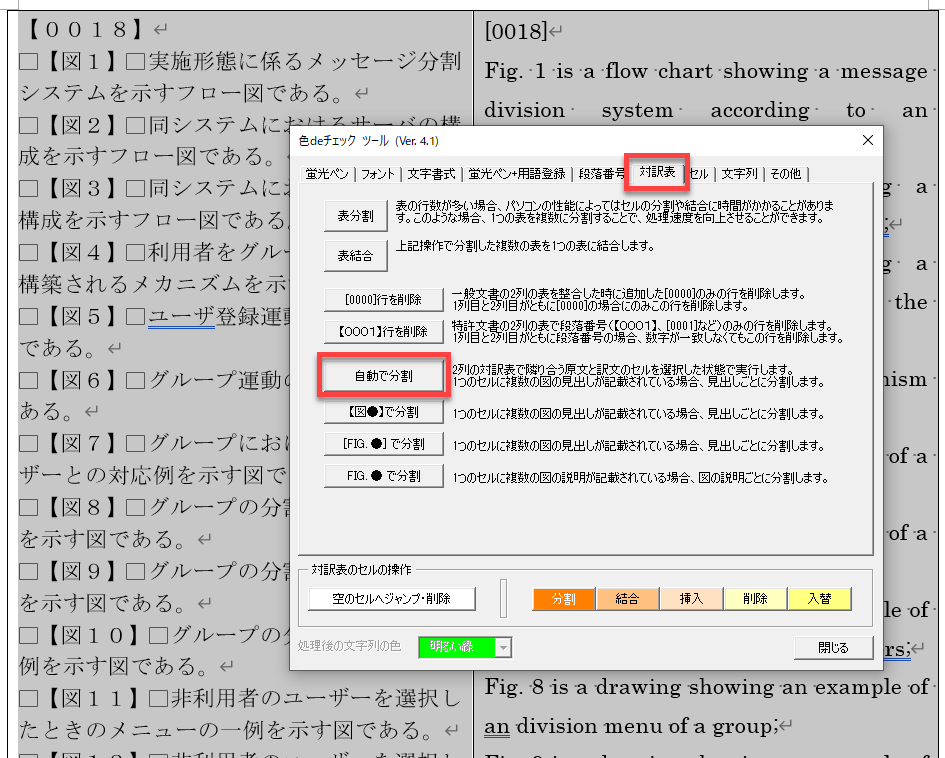The height and width of the screenshot is (758, 945).
Task: Click the 表分割 button
Action: pyautogui.click(x=355, y=215)
